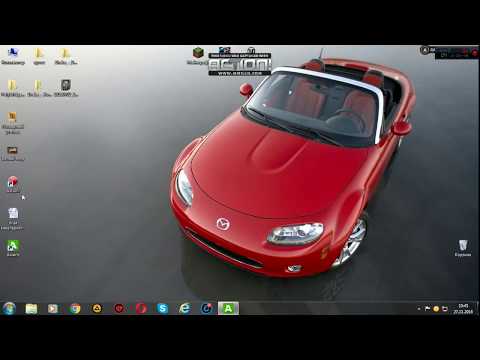480x360 pixels.
Task: Click the Show desktop strip at taskbar end
Action: pos(478,308)
